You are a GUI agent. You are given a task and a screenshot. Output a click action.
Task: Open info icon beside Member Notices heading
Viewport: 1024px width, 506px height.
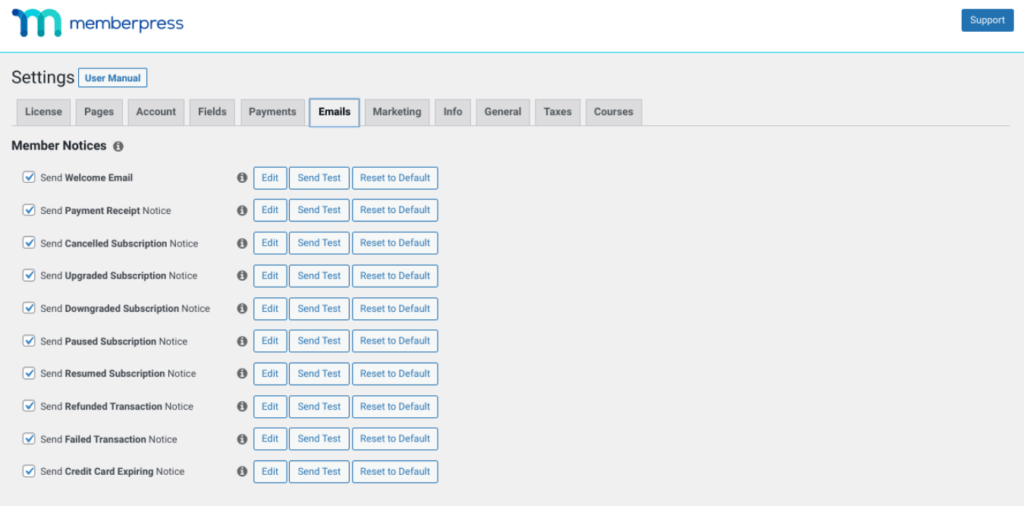(x=118, y=147)
